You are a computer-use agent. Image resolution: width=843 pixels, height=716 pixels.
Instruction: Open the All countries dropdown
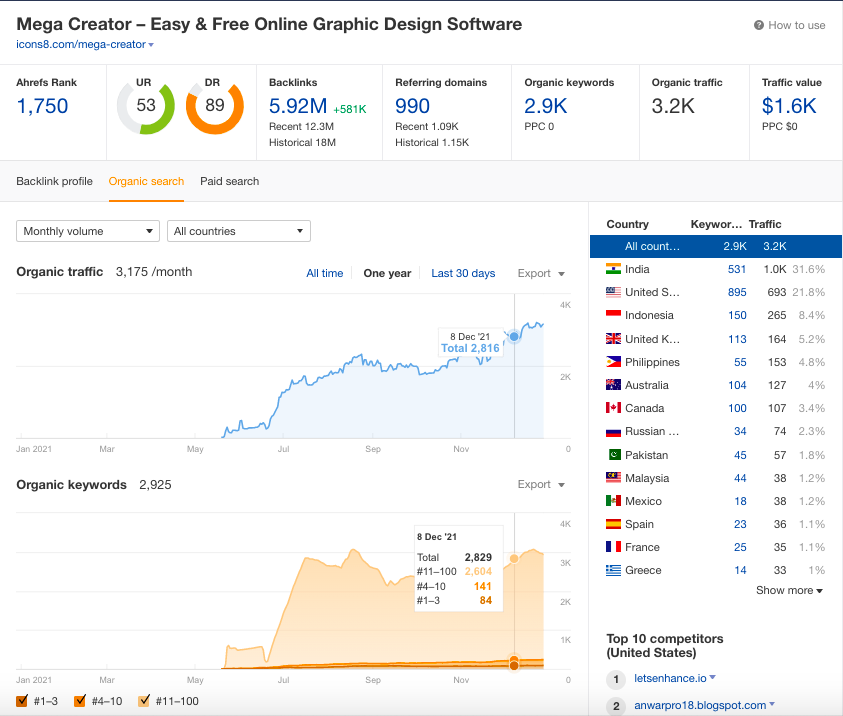pos(239,231)
